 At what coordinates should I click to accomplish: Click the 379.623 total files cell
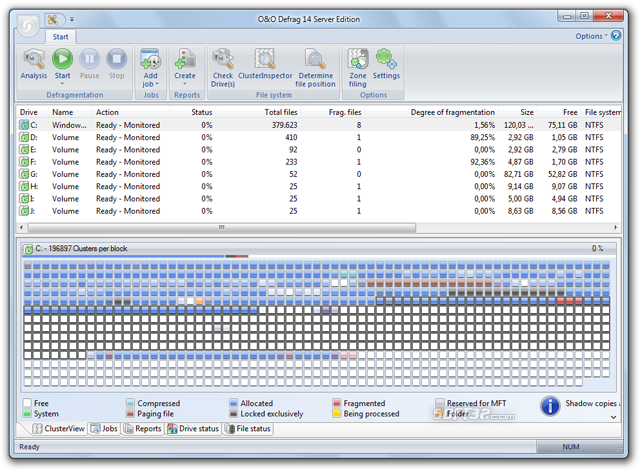284,125
